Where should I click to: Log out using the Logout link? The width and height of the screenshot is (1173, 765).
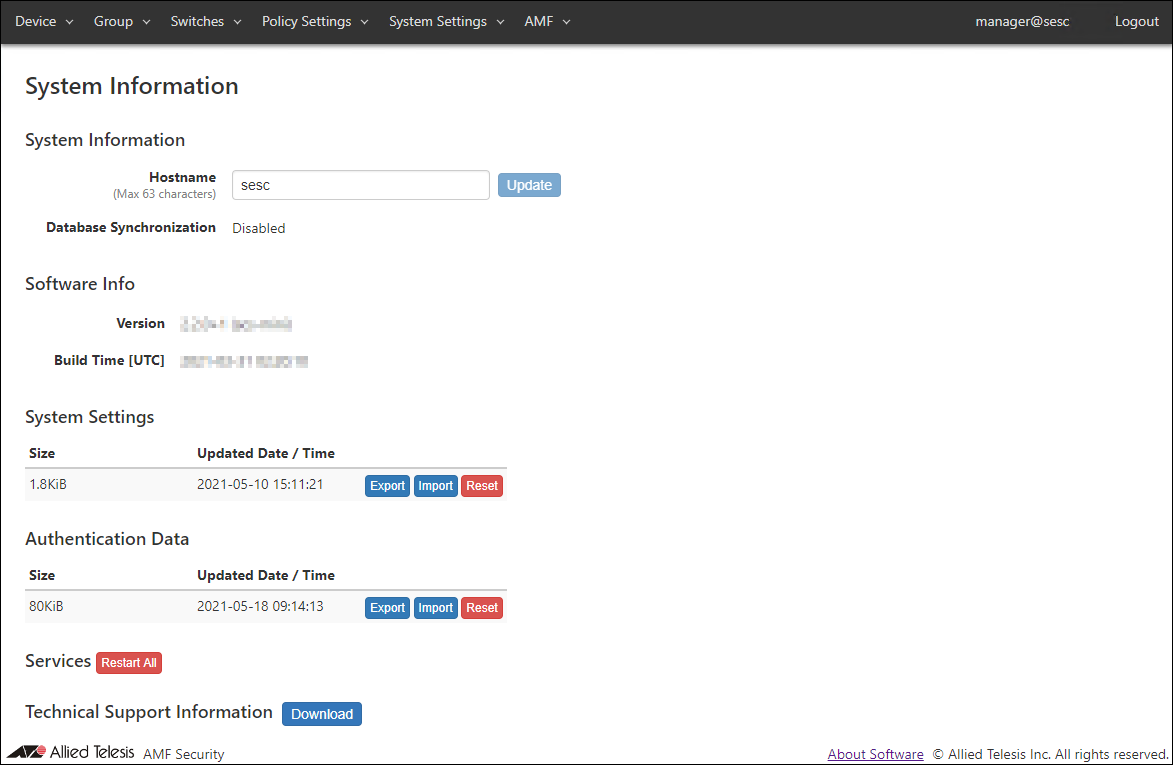tap(1136, 21)
